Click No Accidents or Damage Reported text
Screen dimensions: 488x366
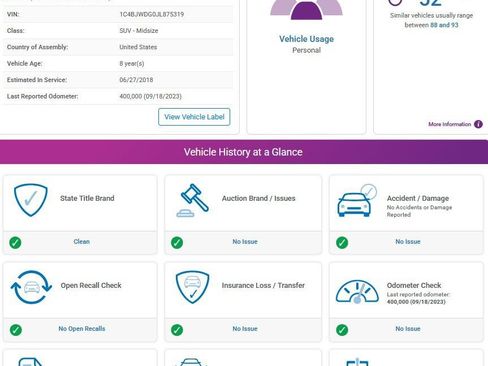click(x=419, y=211)
